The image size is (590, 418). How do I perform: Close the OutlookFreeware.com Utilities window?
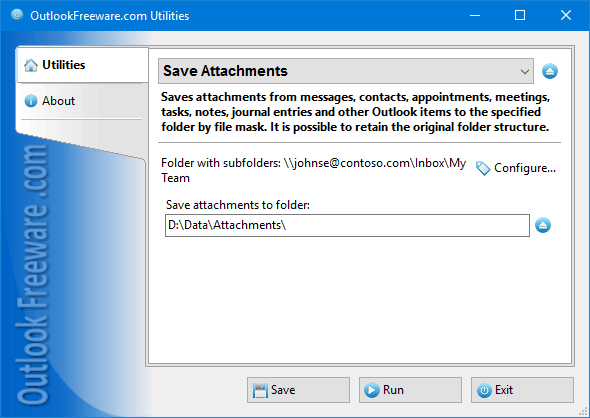566,15
